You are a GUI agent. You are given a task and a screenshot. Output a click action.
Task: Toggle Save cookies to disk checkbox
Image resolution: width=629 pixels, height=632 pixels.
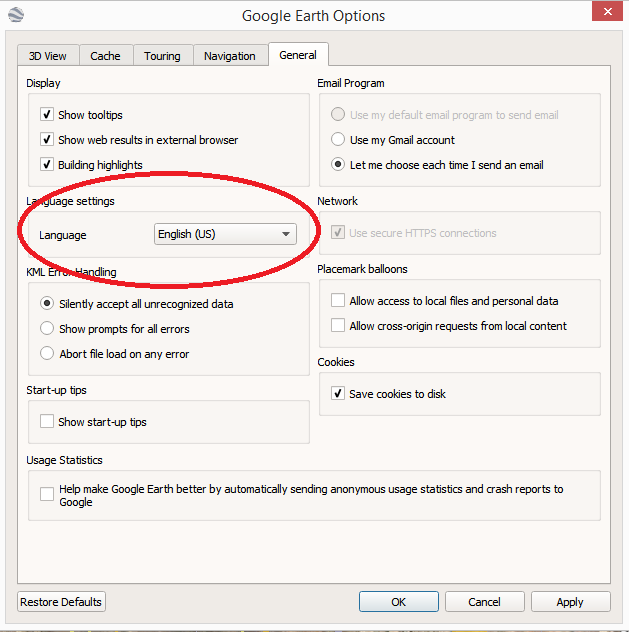[338, 393]
